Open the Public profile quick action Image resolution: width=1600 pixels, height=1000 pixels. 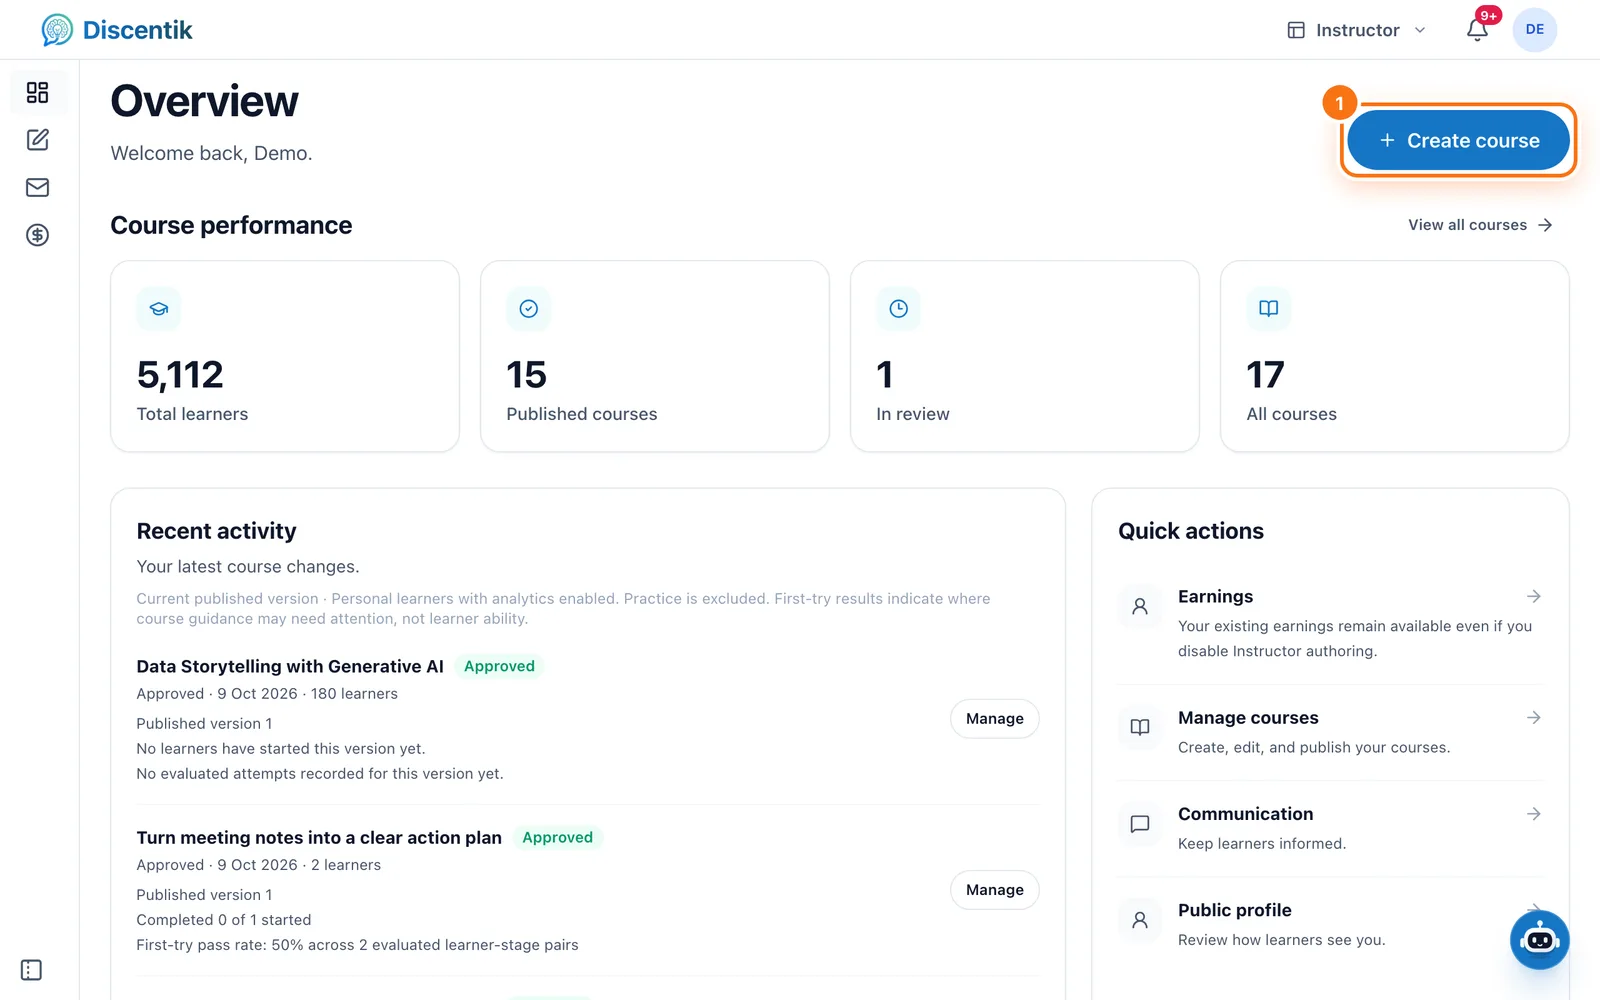[x=1330, y=925]
